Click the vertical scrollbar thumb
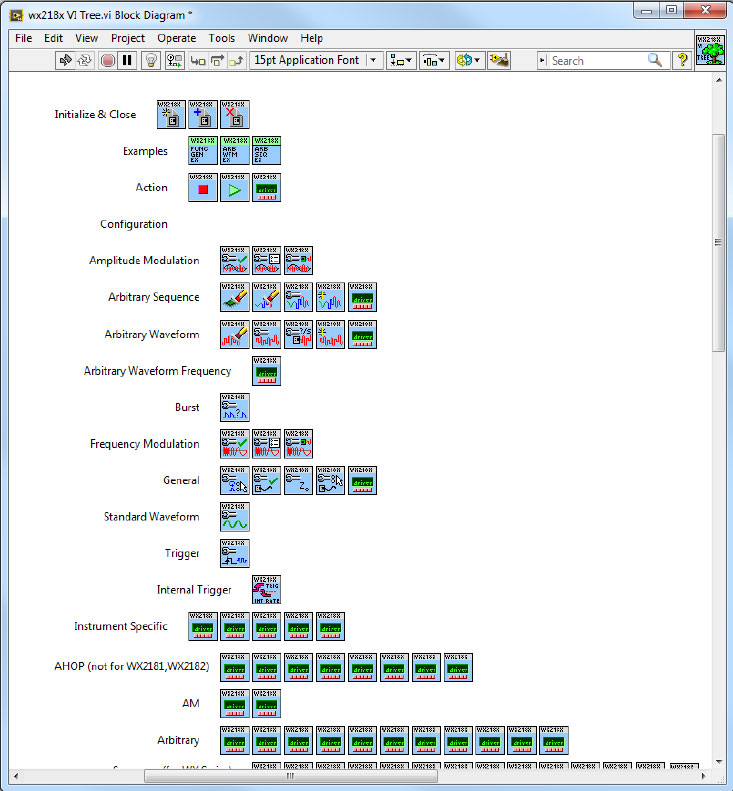This screenshot has width=733, height=791. click(717, 240)
